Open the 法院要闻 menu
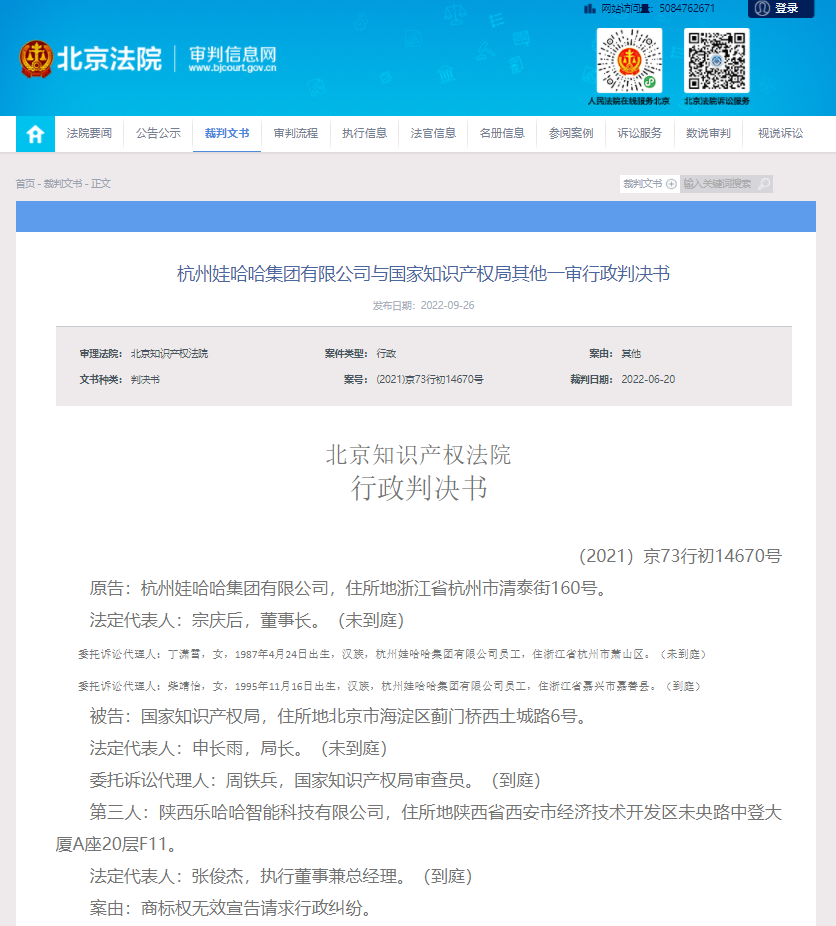Screen dimensions: 836x926 89,134
